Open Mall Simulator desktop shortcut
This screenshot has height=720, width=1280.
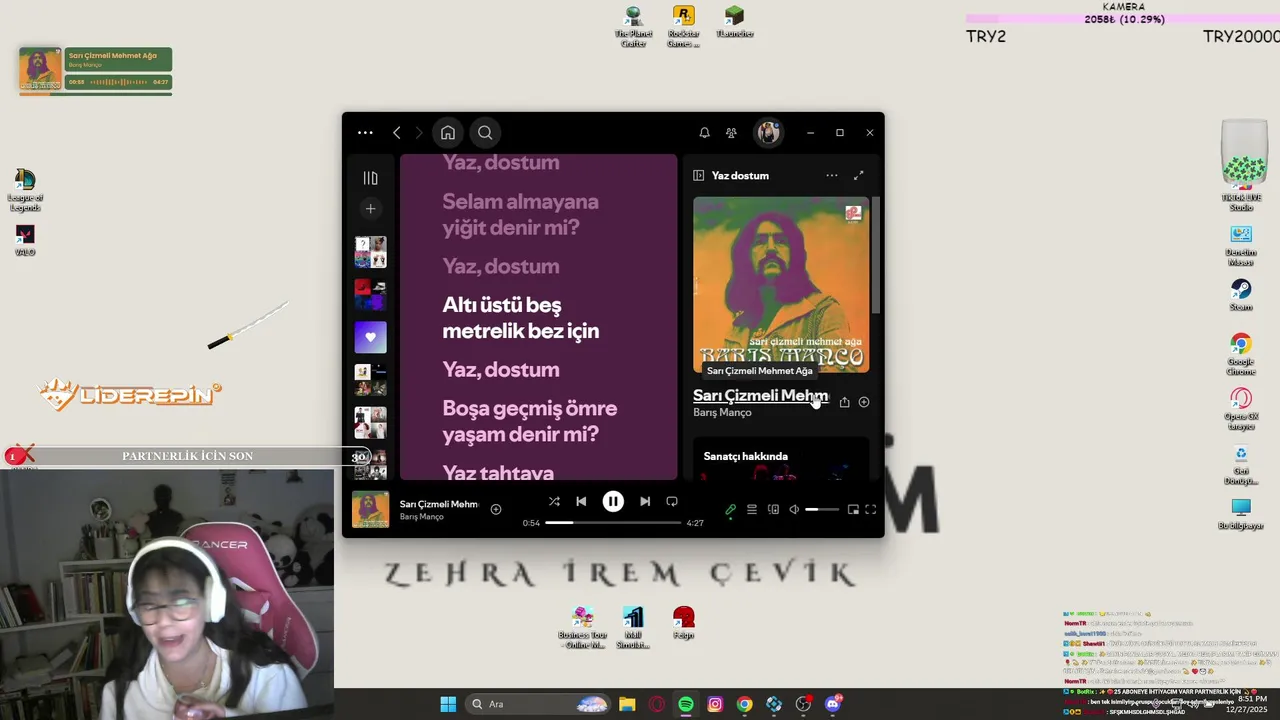632,627
